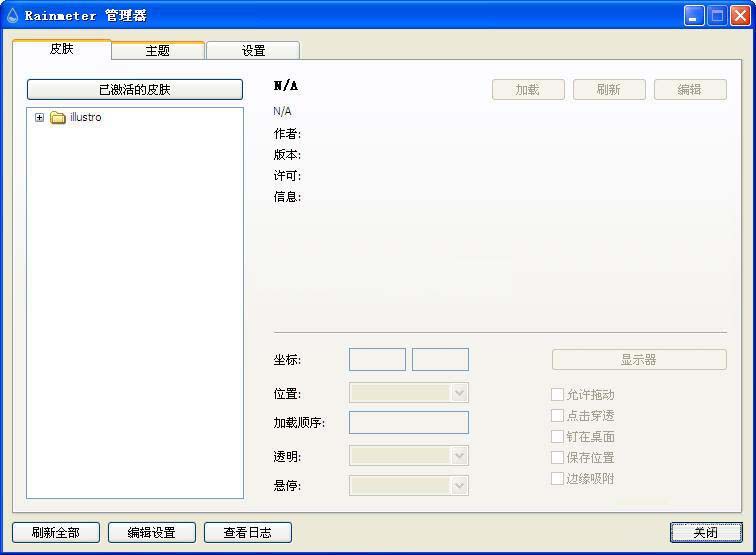Image resolution: width=756 pixels, height=555 pixels.
Task: Click the Rainmeter water drop title icon
Action: (13, 15)
